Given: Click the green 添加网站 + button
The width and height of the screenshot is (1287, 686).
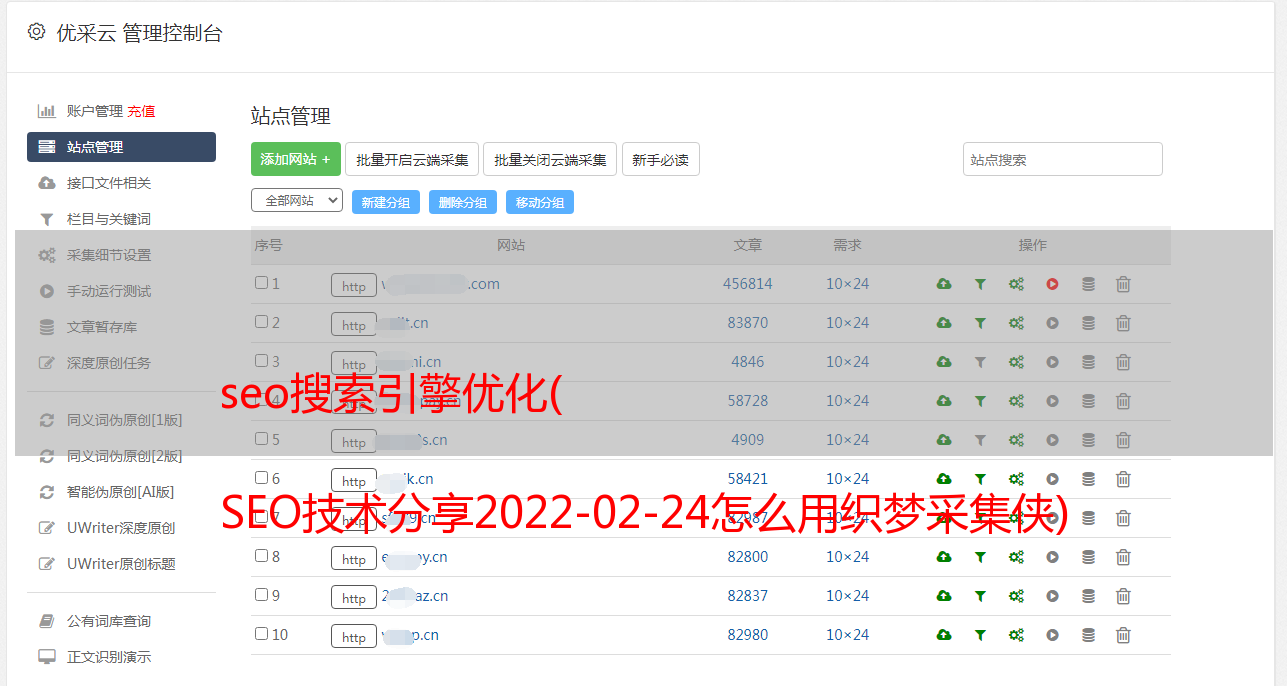Looking at the screenshot, I should click(296, 159).
